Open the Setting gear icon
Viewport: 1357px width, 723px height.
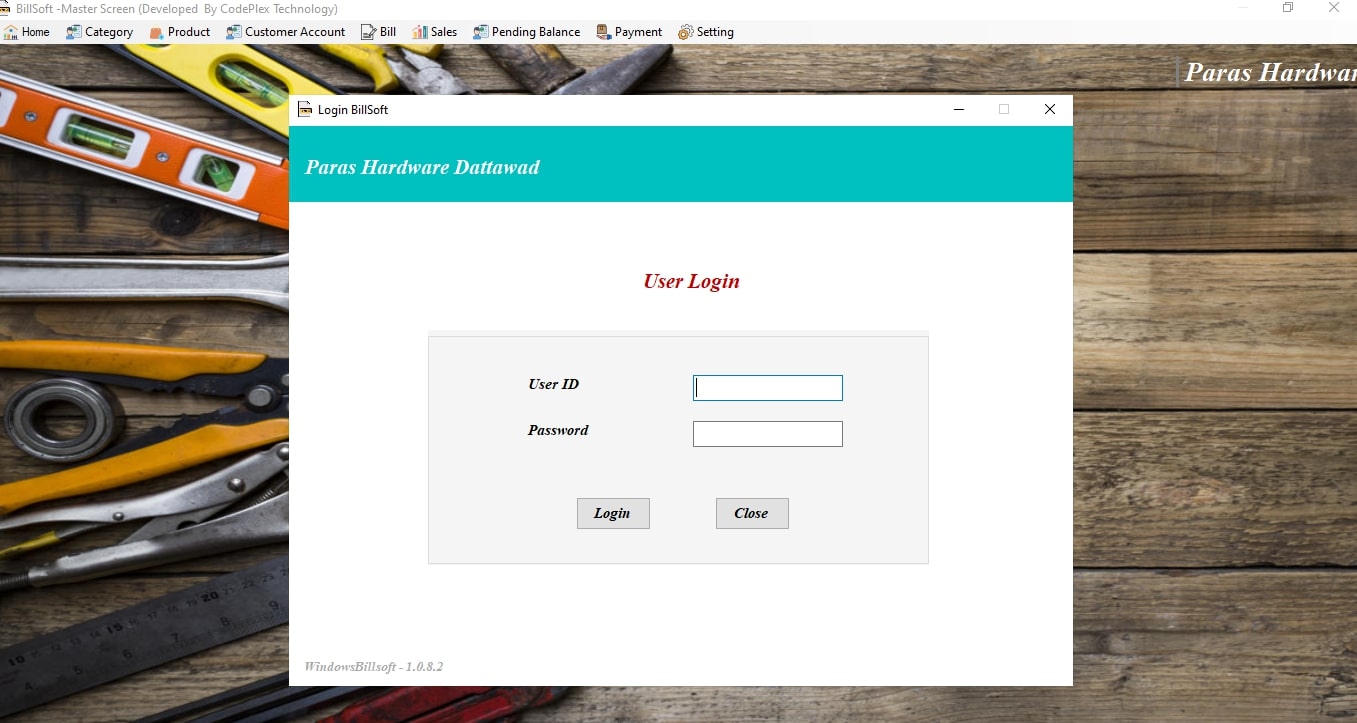point(685,32)
